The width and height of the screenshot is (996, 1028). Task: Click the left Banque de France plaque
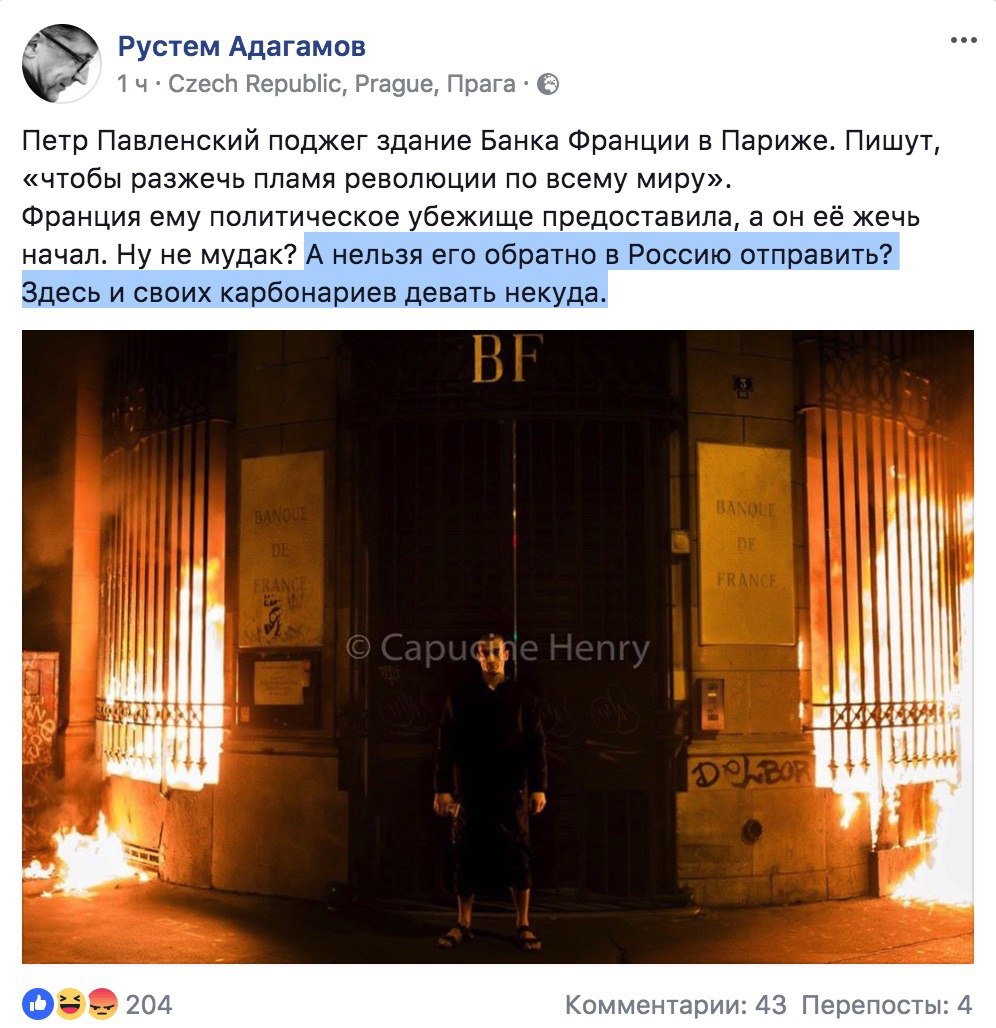tap(281, 549)
